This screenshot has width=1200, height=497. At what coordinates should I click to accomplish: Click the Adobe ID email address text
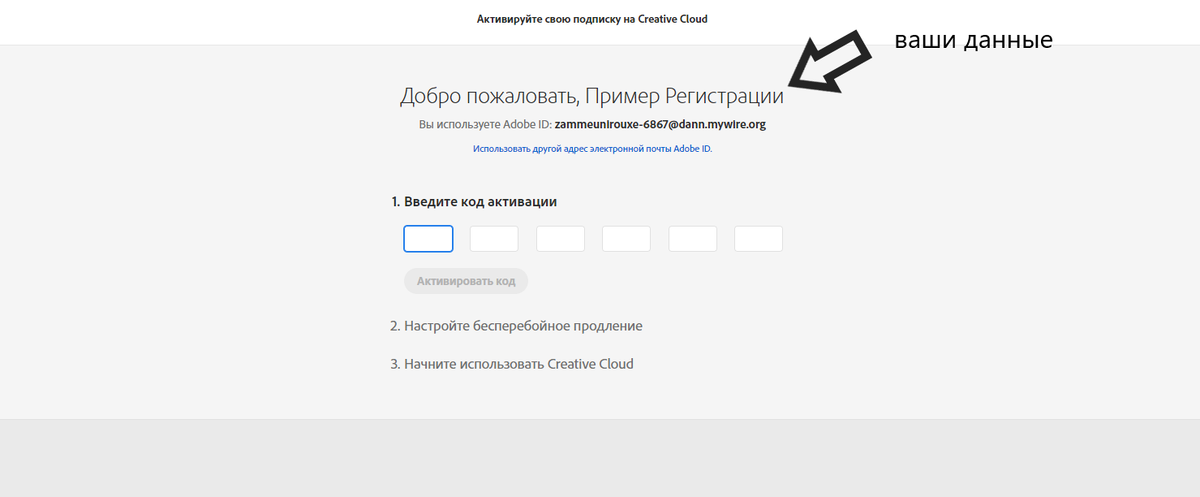(x=660, y=125)
